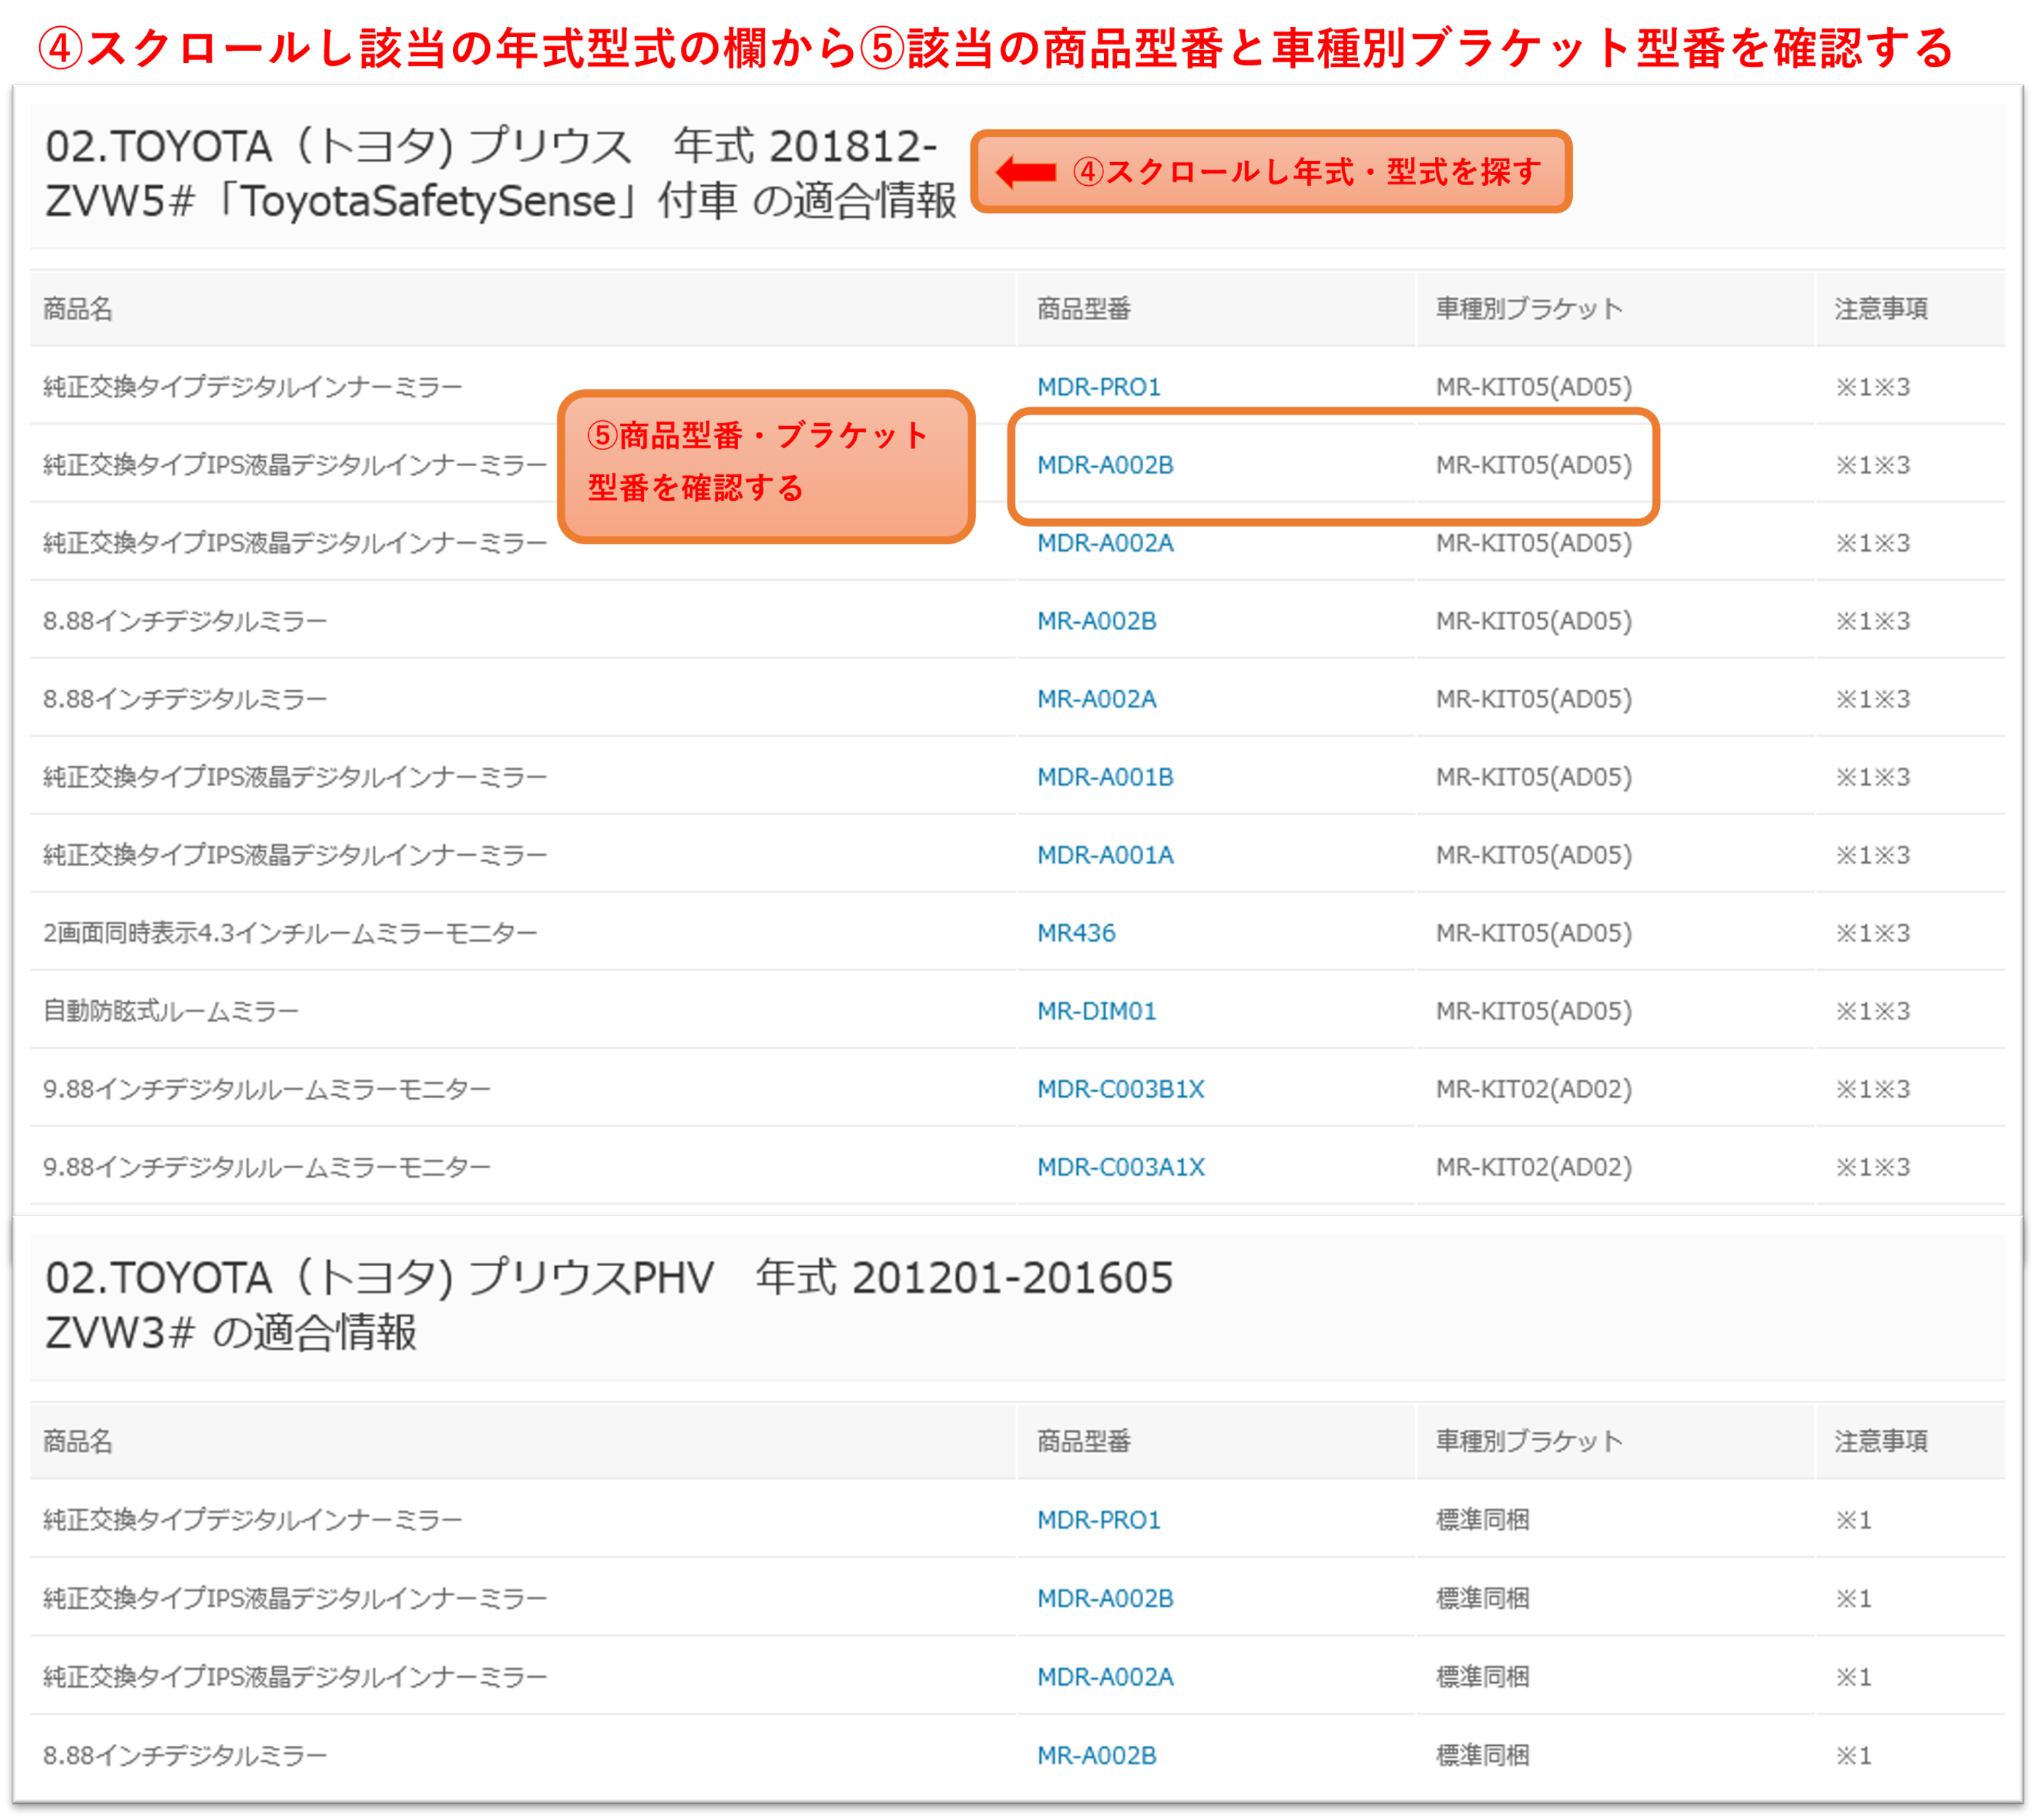Viewport: 2036px width, 1820px height.
Task: Click ※1※3 note in the MR436 row
Action: (1872, 933)
